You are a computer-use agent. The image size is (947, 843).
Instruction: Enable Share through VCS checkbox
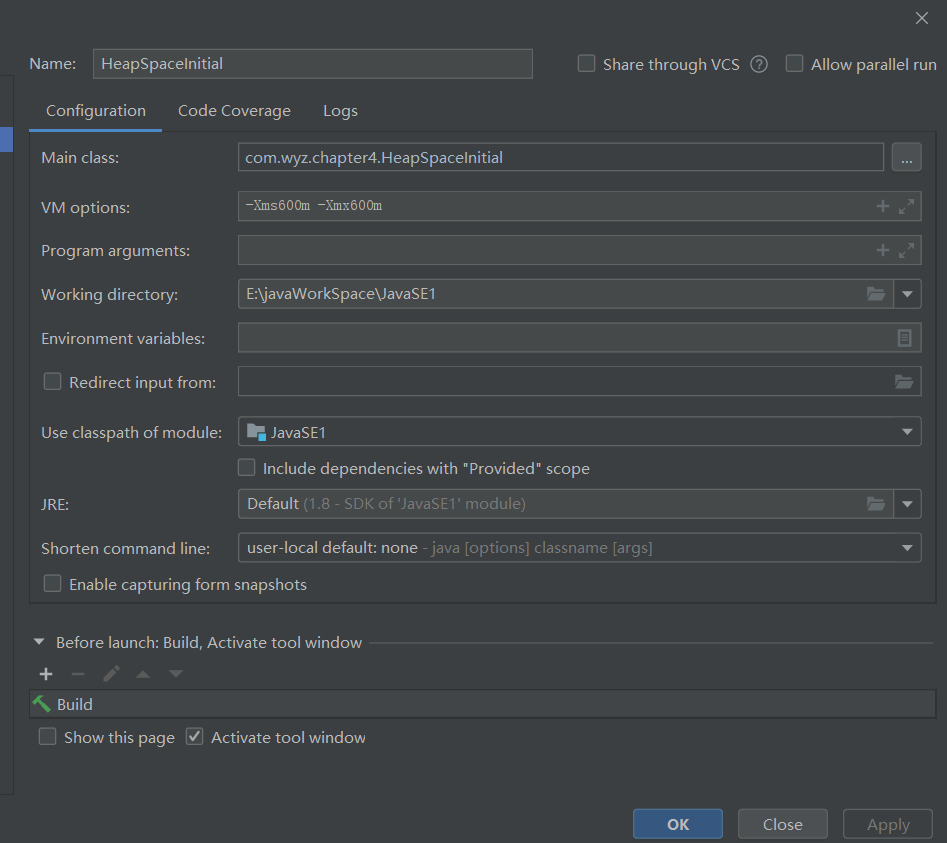point(586,64)
